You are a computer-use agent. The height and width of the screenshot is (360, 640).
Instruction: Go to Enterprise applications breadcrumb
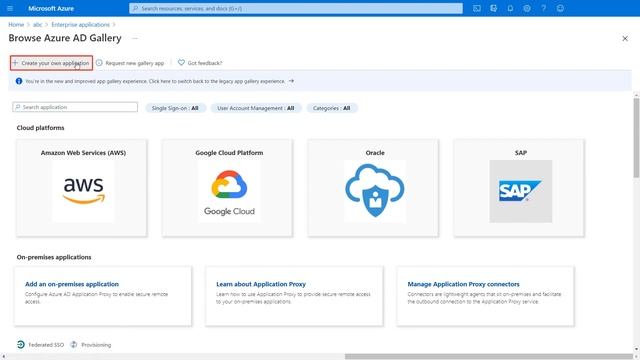coord(80,24)
